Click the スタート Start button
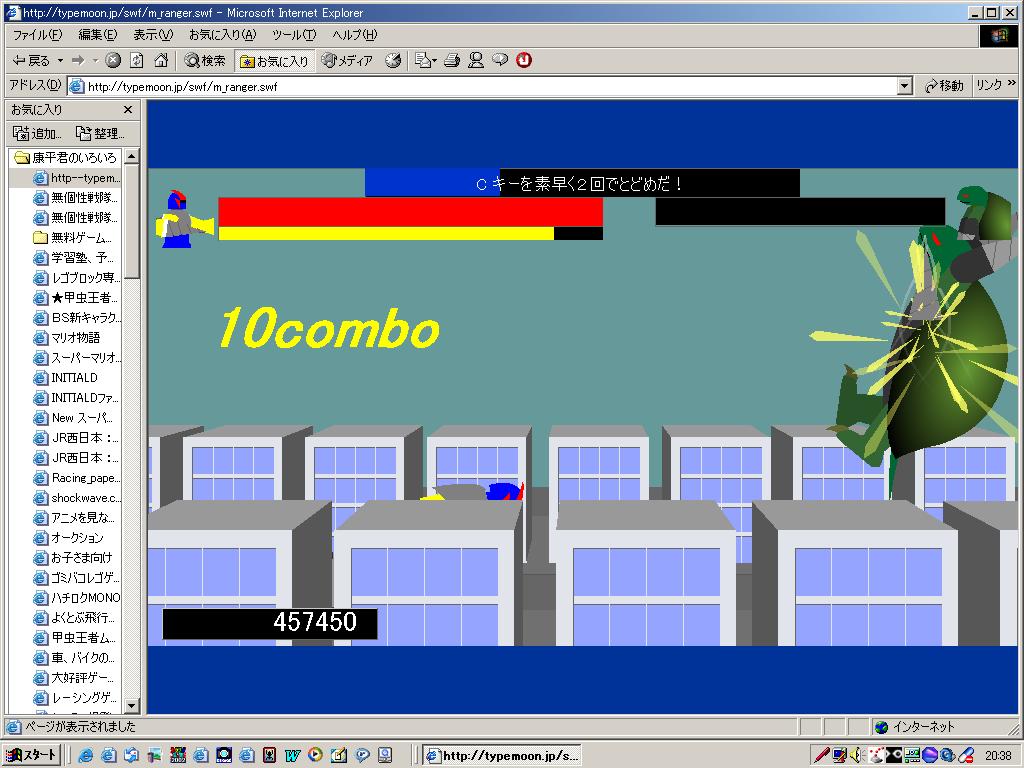Screen dimensions: 1024x768 pyautogui.click(x=32, y=756)
